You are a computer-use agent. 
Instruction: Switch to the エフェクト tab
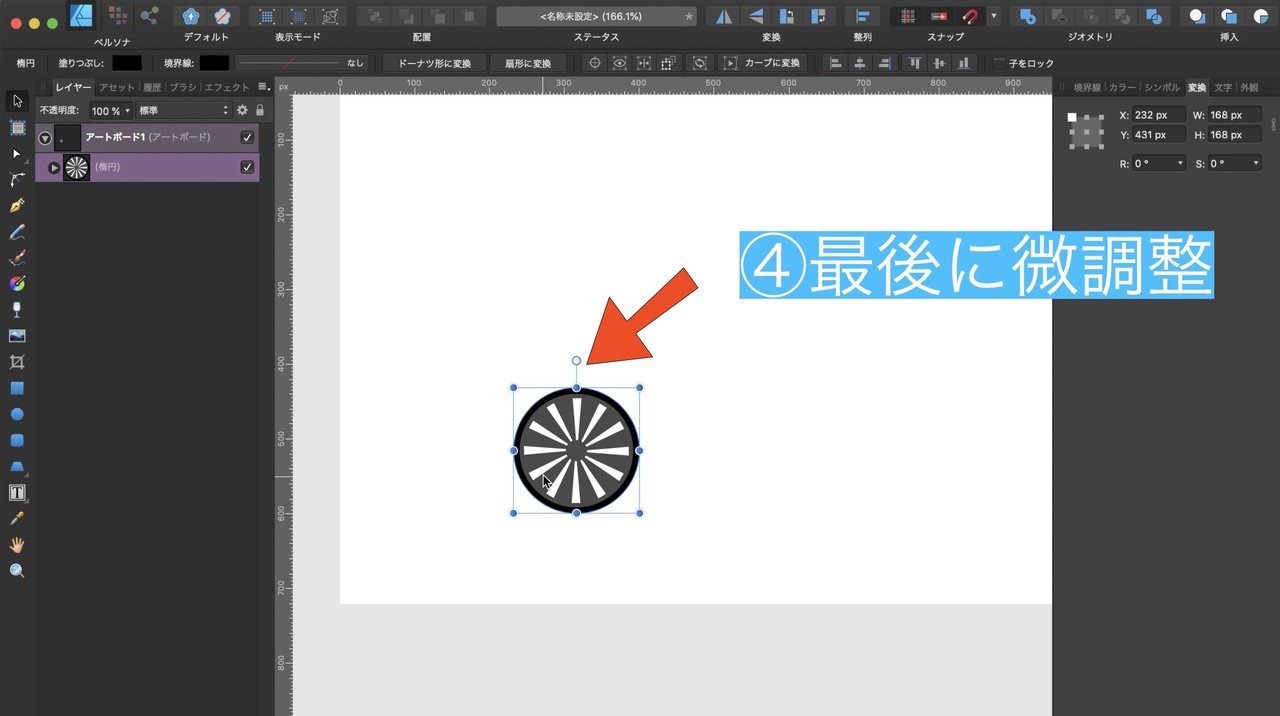[227, 87]
